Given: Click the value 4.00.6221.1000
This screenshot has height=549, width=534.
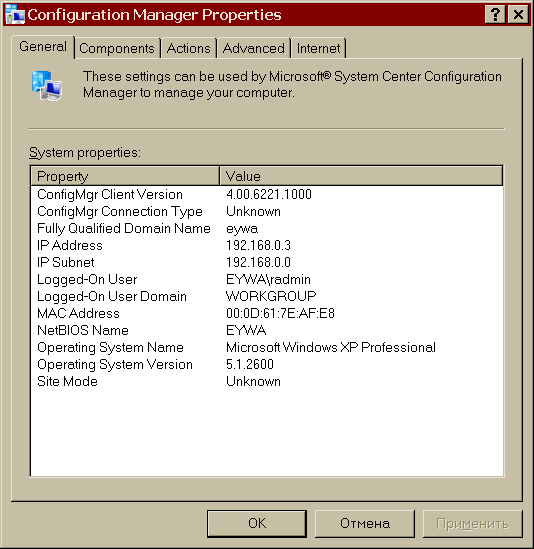Looking at the screenshot, I should pos(269,194).
